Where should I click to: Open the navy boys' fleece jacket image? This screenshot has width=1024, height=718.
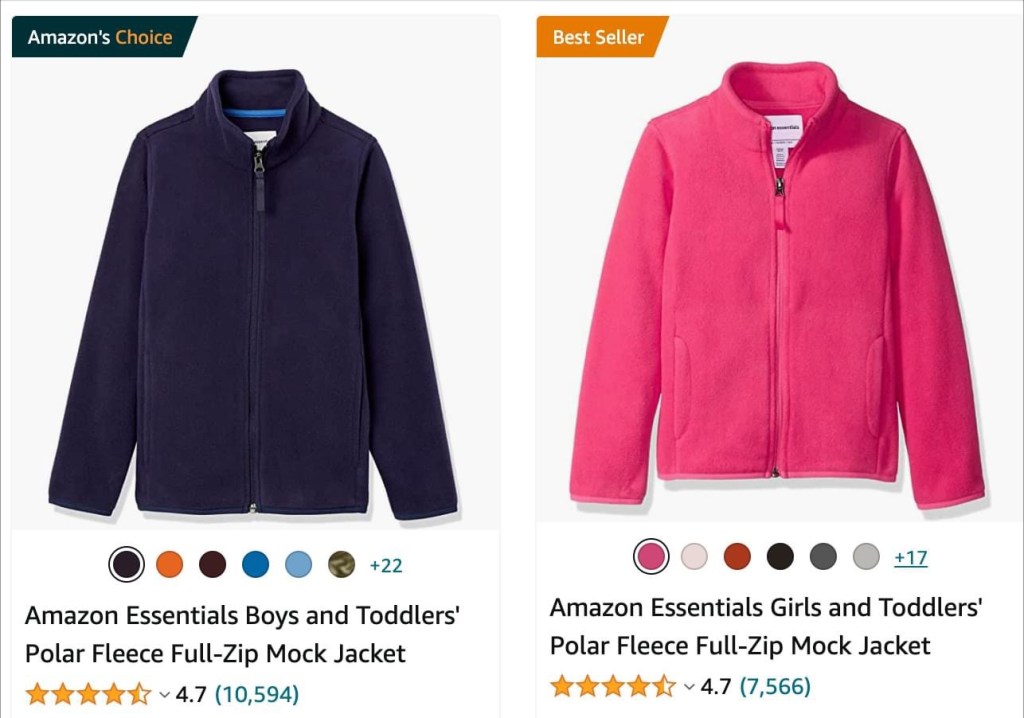pos(254,290)
